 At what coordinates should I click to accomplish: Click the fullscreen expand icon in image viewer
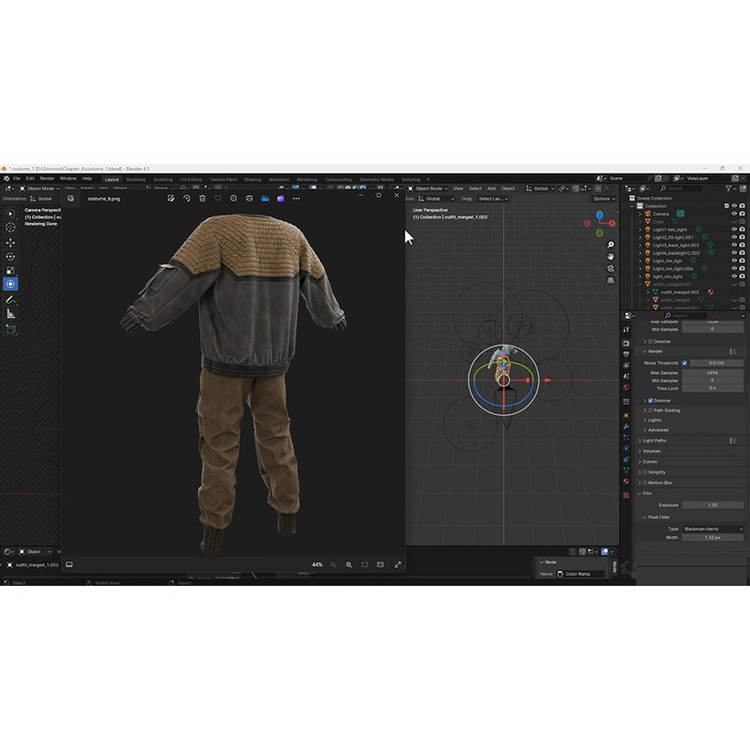tap(398, 565)
